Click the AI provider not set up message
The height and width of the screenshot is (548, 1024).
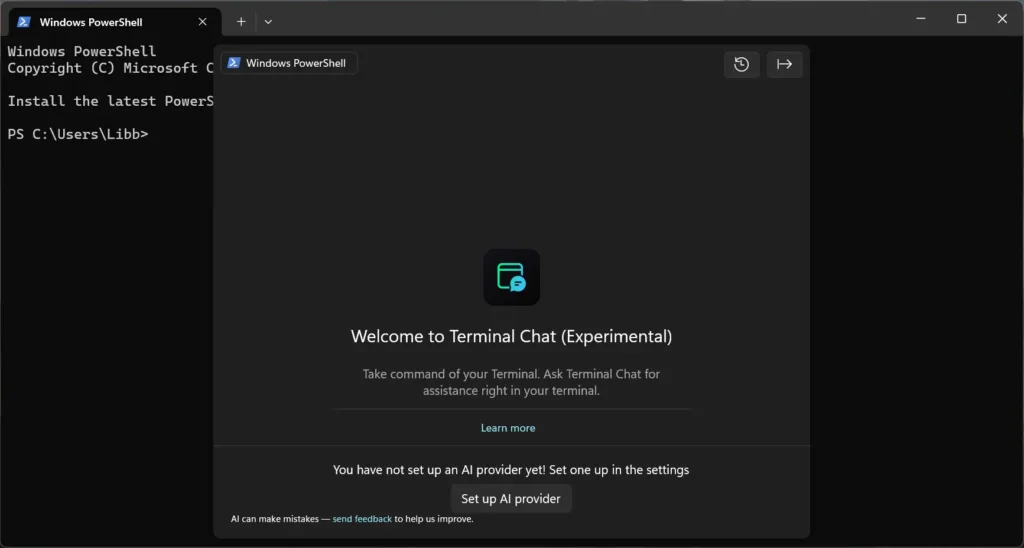[511, 469]
